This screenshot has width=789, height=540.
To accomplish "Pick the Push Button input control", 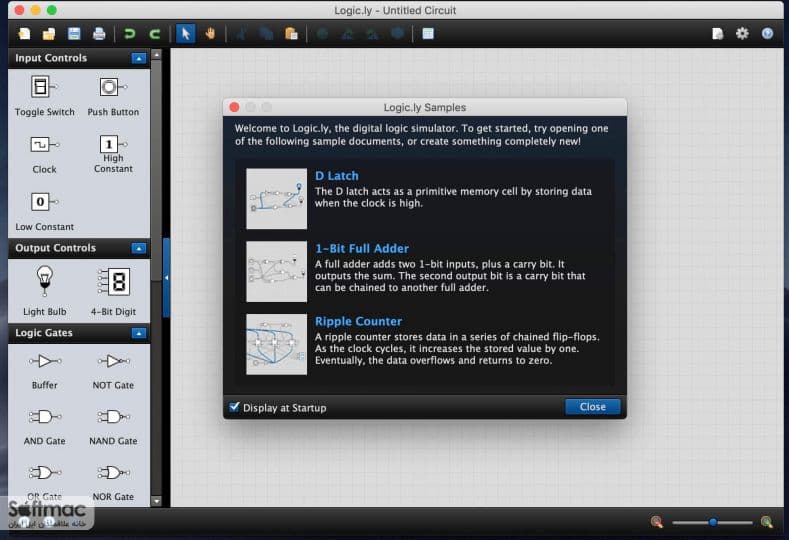I will pyautogui.click(x=113, y=96).
